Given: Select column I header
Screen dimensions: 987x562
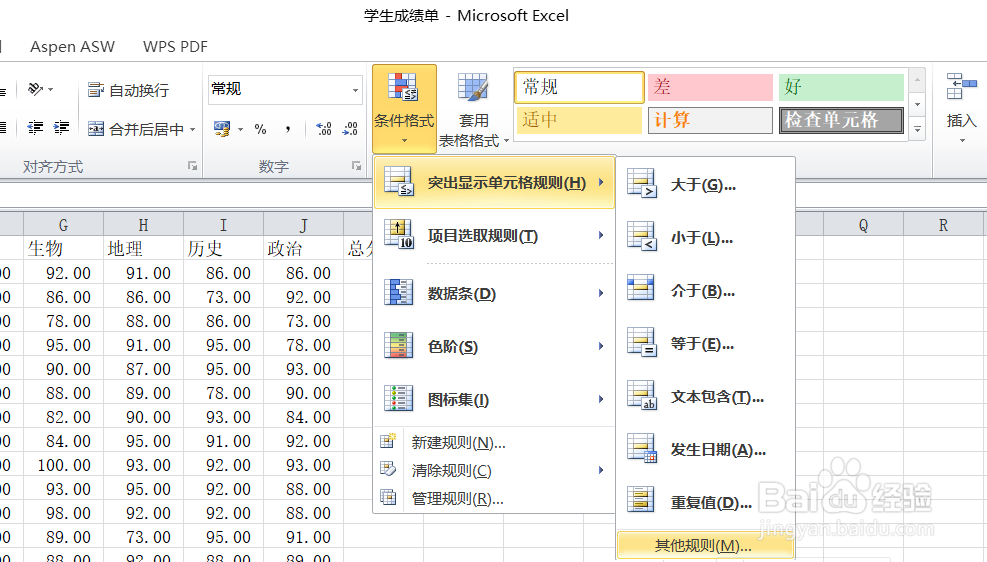Looking at the screenshot, I should (x=223, y=225).
